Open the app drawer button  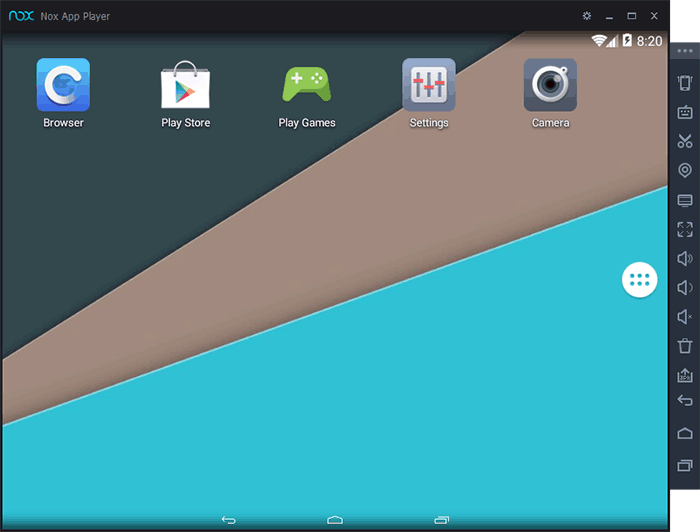click(639, 280)
